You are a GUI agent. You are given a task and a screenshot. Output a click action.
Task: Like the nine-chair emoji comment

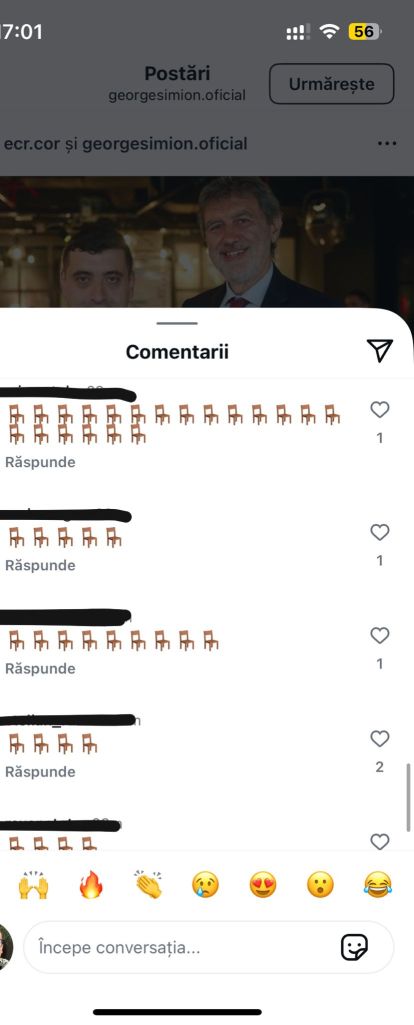click(x=379, y=635)
